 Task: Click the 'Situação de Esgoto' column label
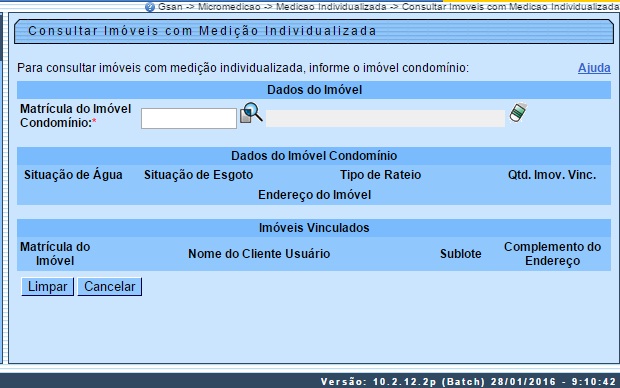[198, 175]
